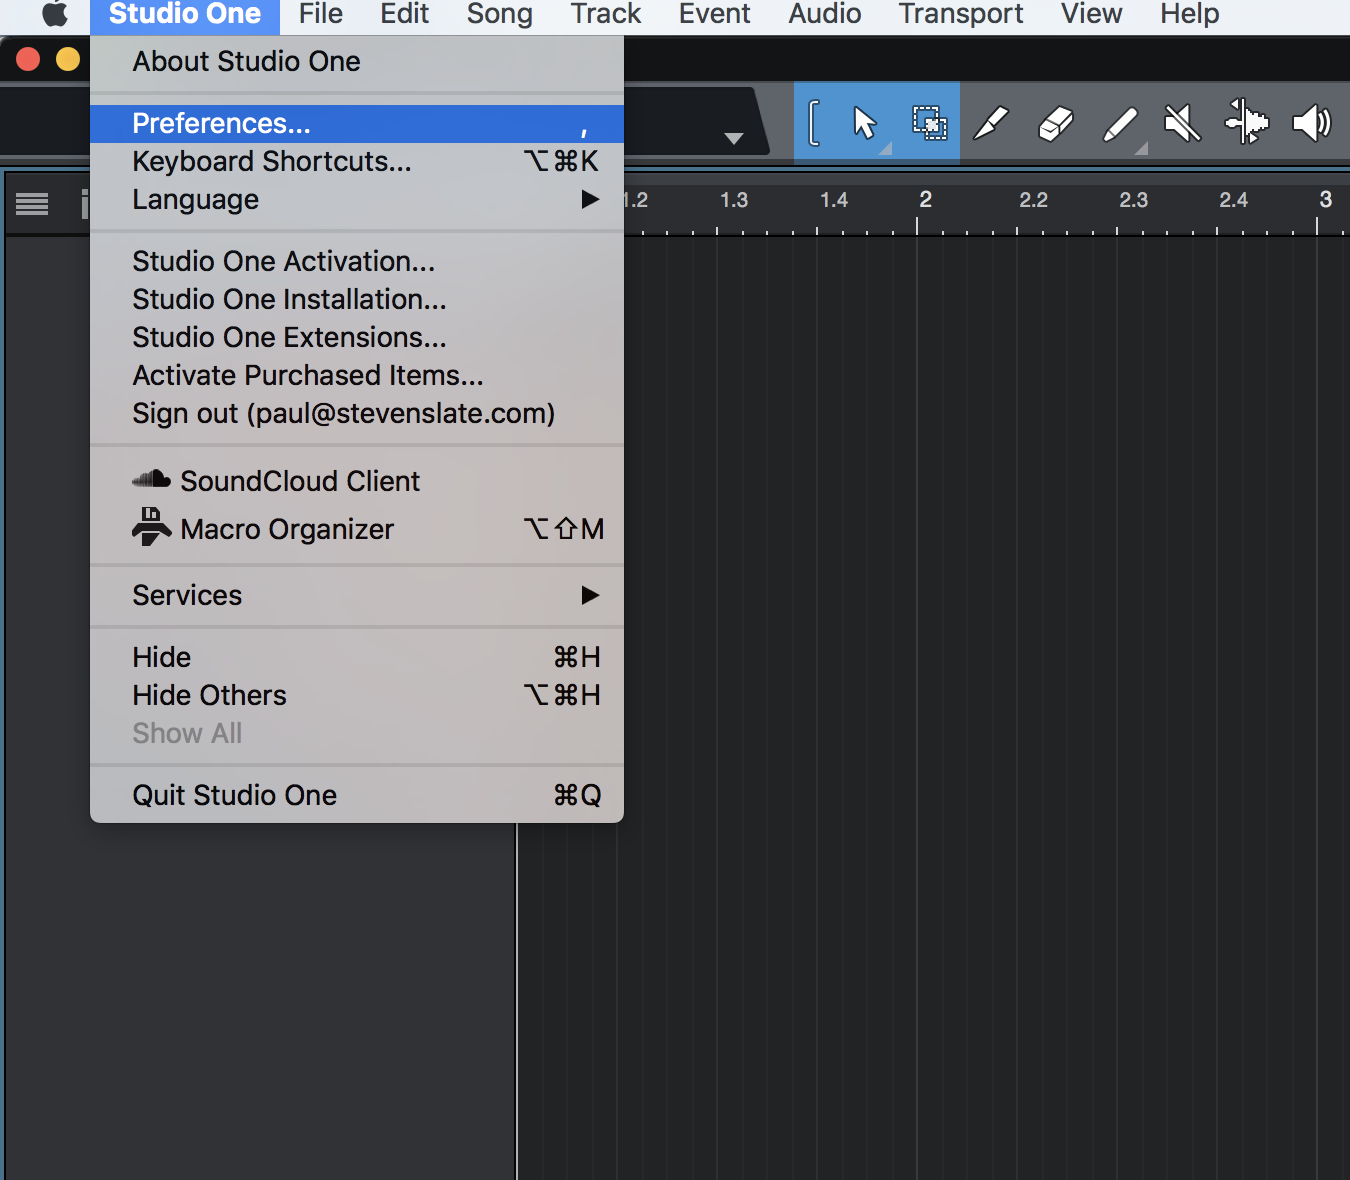Image resolution: width=1350 pixels, height=1180 pixels.
Task: Open the Track menu
Action: point(605,14)
